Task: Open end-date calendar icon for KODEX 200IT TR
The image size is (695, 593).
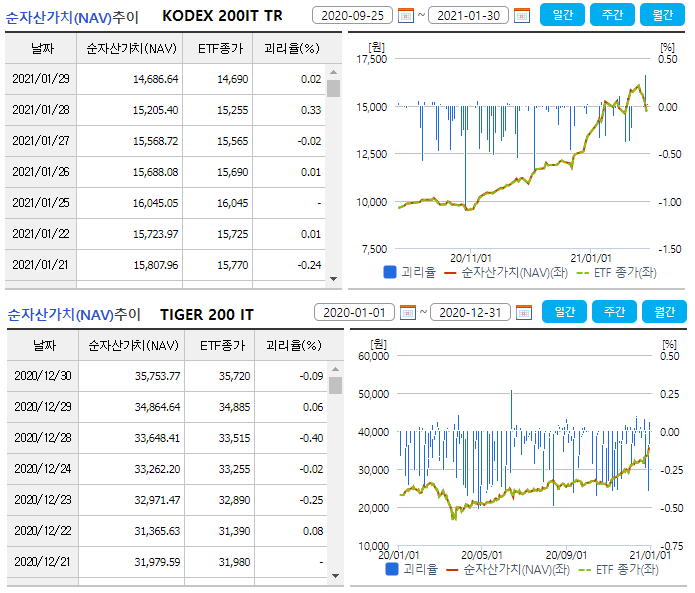Action: point(522,16)
